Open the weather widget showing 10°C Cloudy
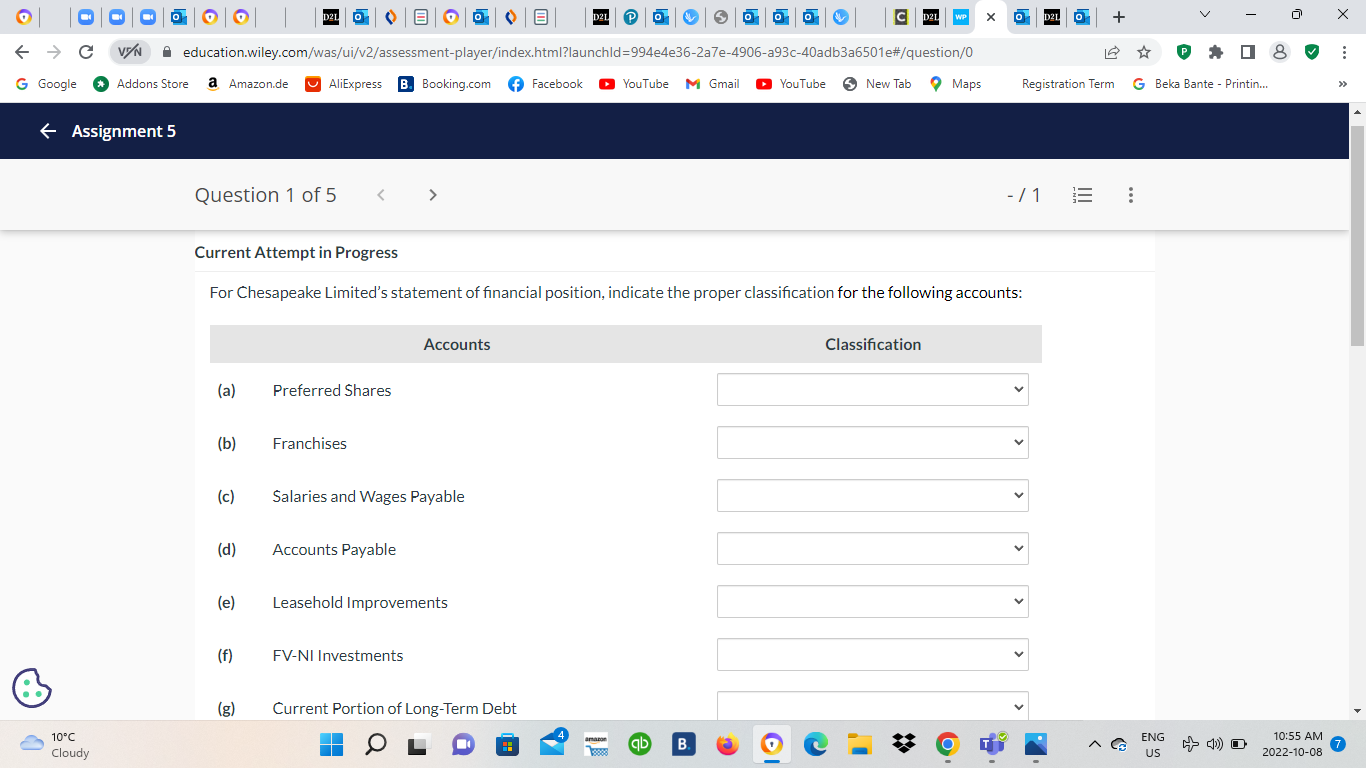 (55, 744)
